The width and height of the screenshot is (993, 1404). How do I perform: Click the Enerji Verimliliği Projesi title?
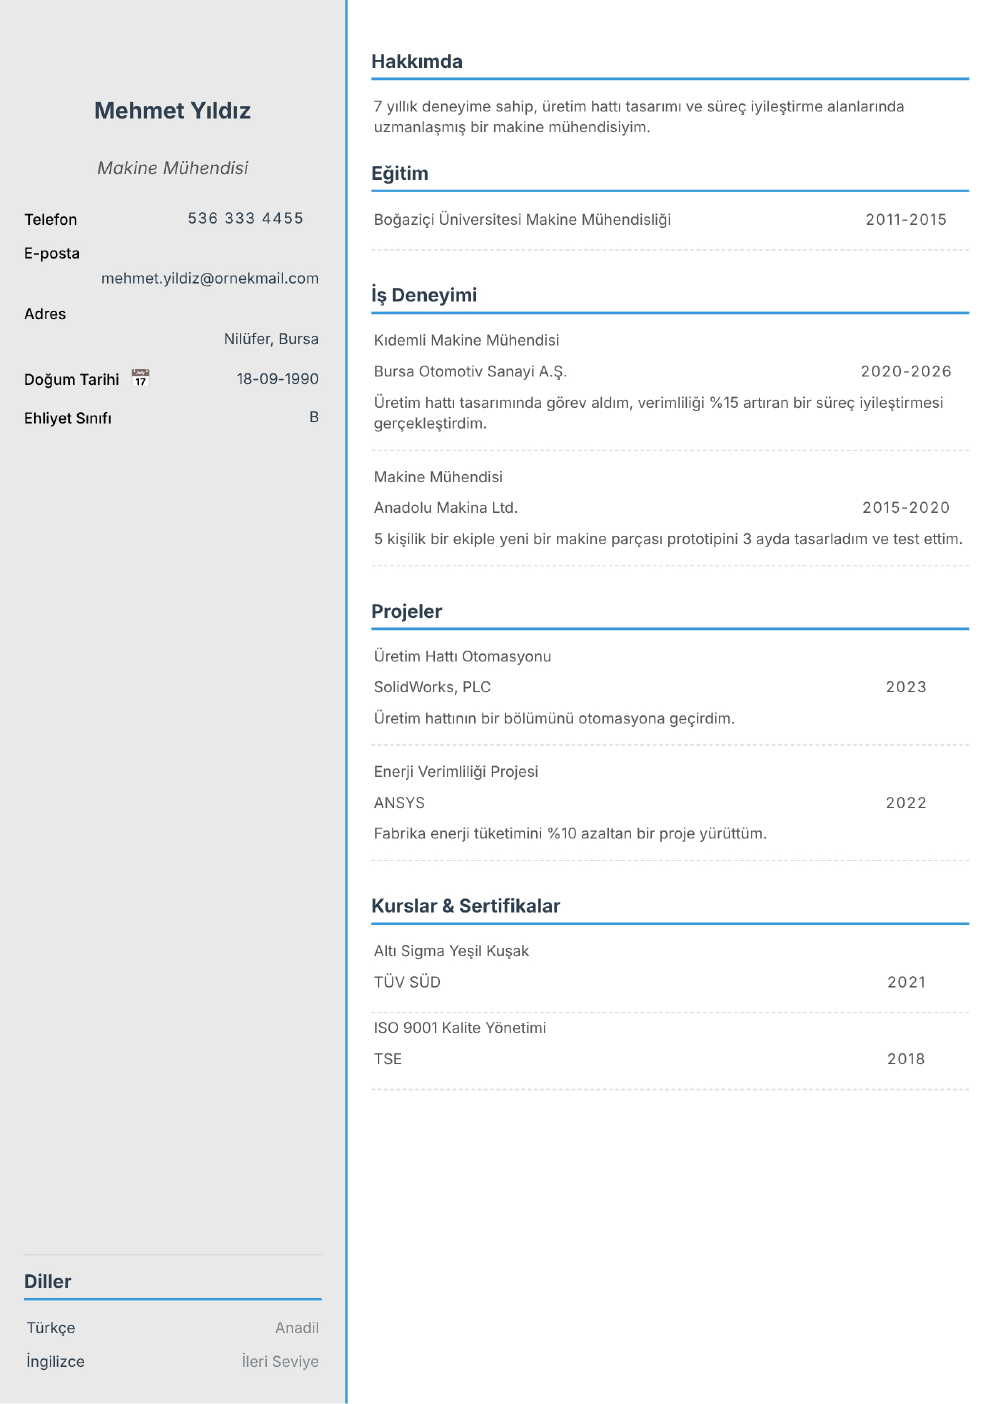click(x=456, y=772)
